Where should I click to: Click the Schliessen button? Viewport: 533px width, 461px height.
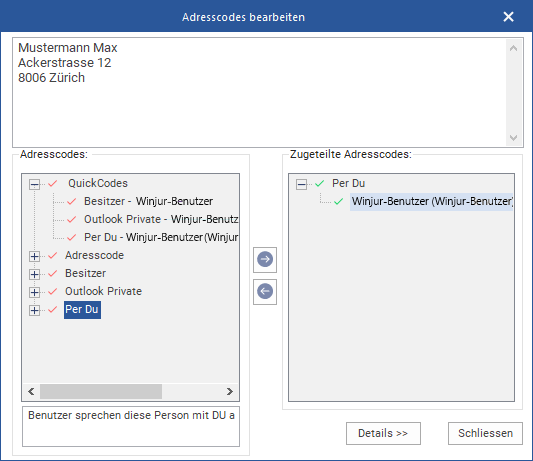[485, 433]
